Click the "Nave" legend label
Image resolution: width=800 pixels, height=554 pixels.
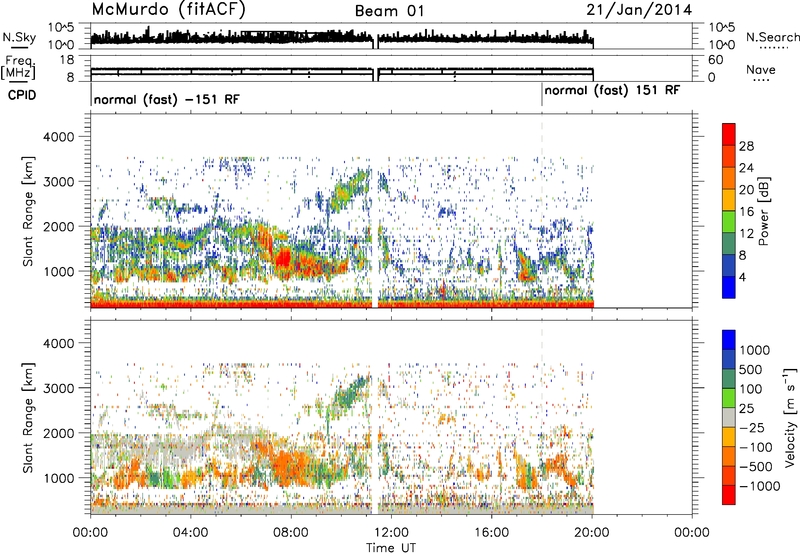tap(760, 70)
